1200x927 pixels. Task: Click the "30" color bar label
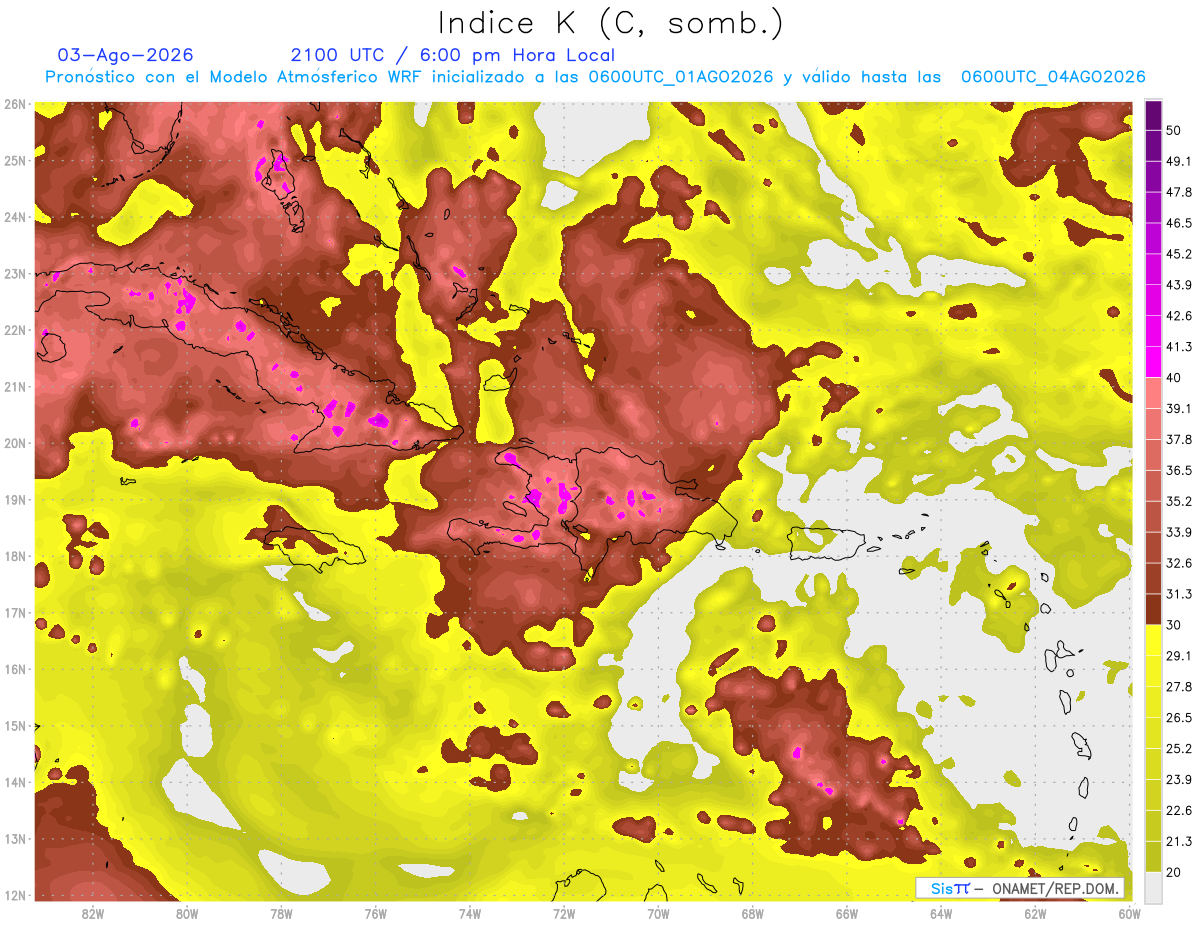coord(1175,625)
